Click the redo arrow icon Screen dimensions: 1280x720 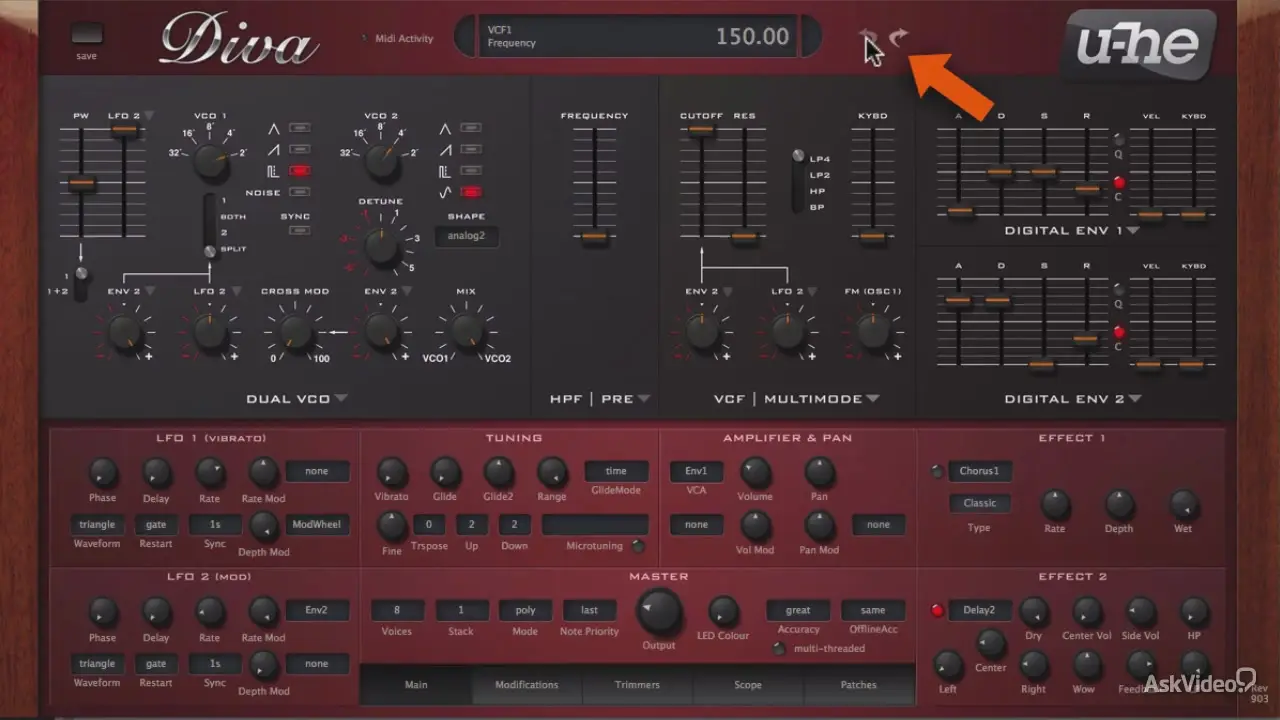coord(899,38)
